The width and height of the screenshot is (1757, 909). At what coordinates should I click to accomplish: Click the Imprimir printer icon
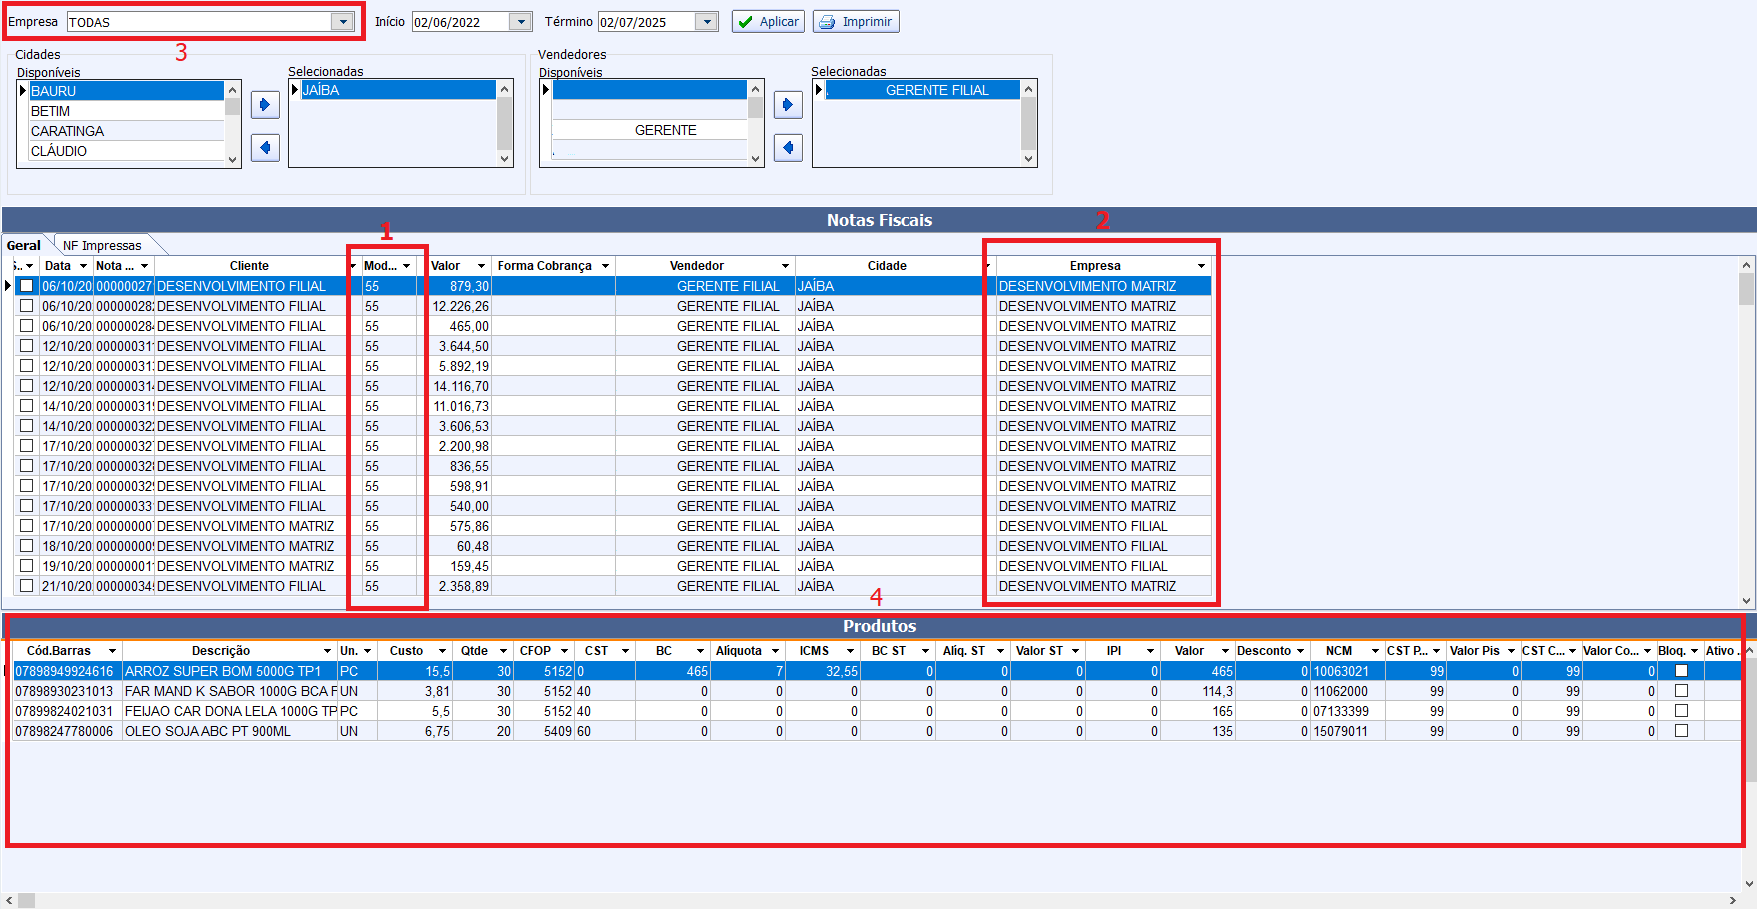point(827,22)
